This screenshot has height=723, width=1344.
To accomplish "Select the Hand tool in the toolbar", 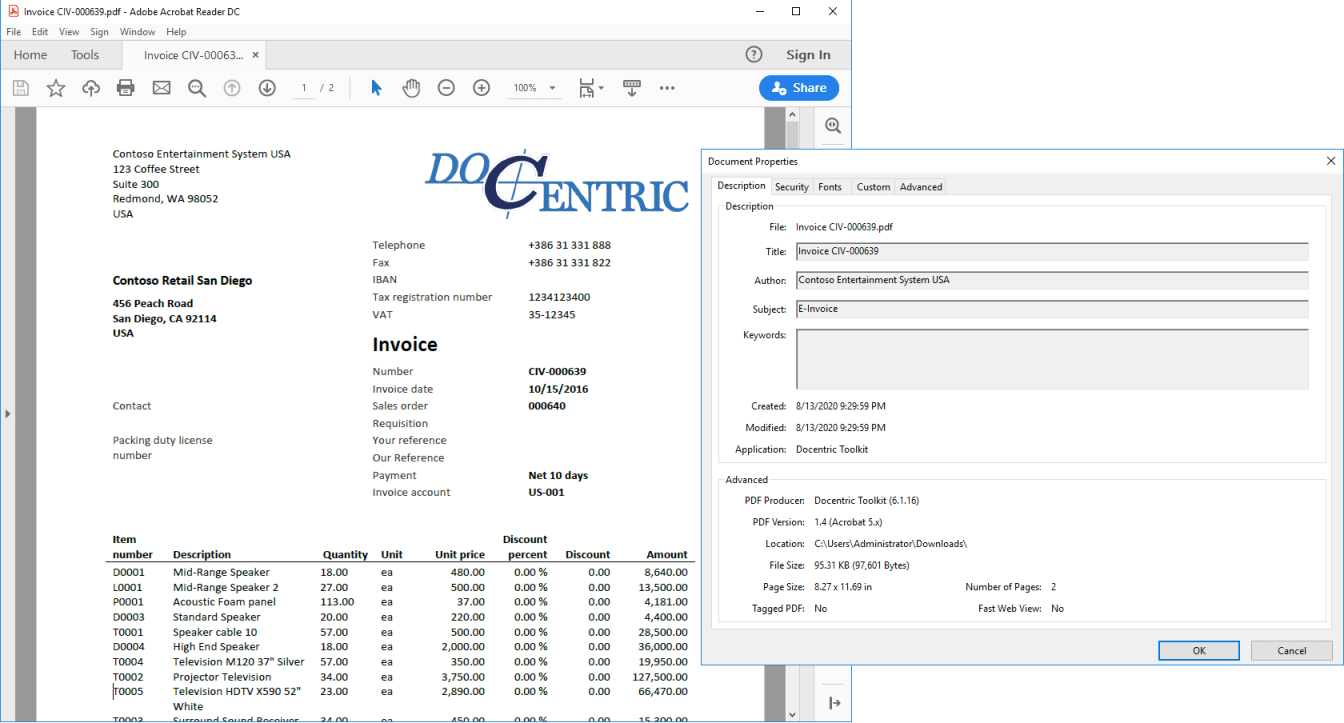I will click(x=411, y=88).
